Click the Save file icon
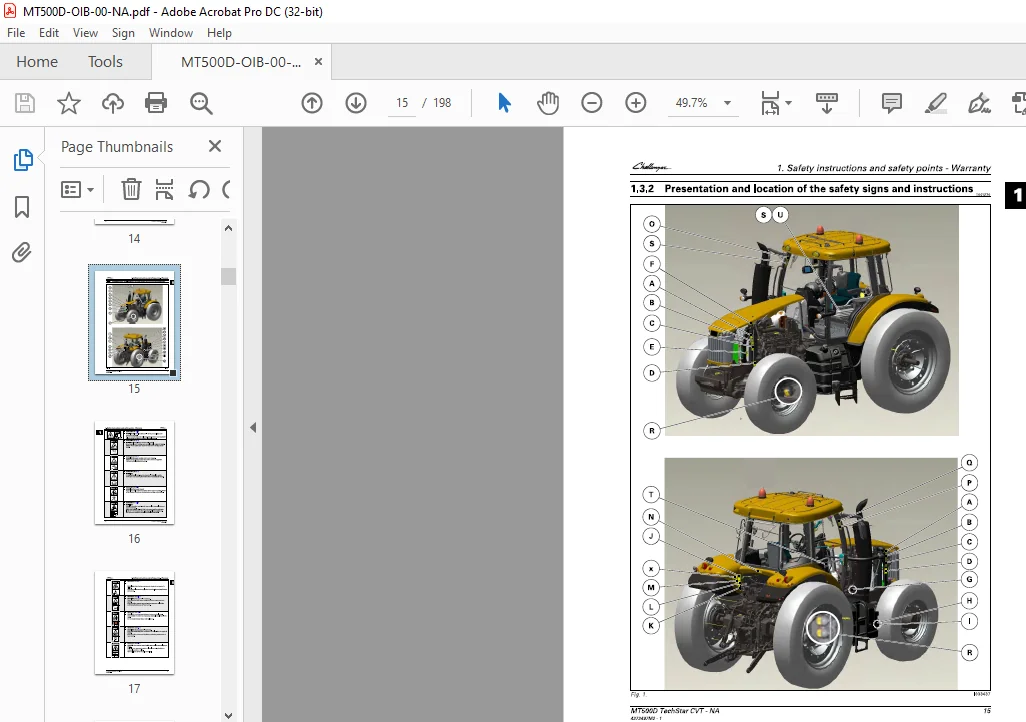The width and height of the screenshot is (1026, 722). (x=25, y=103)
